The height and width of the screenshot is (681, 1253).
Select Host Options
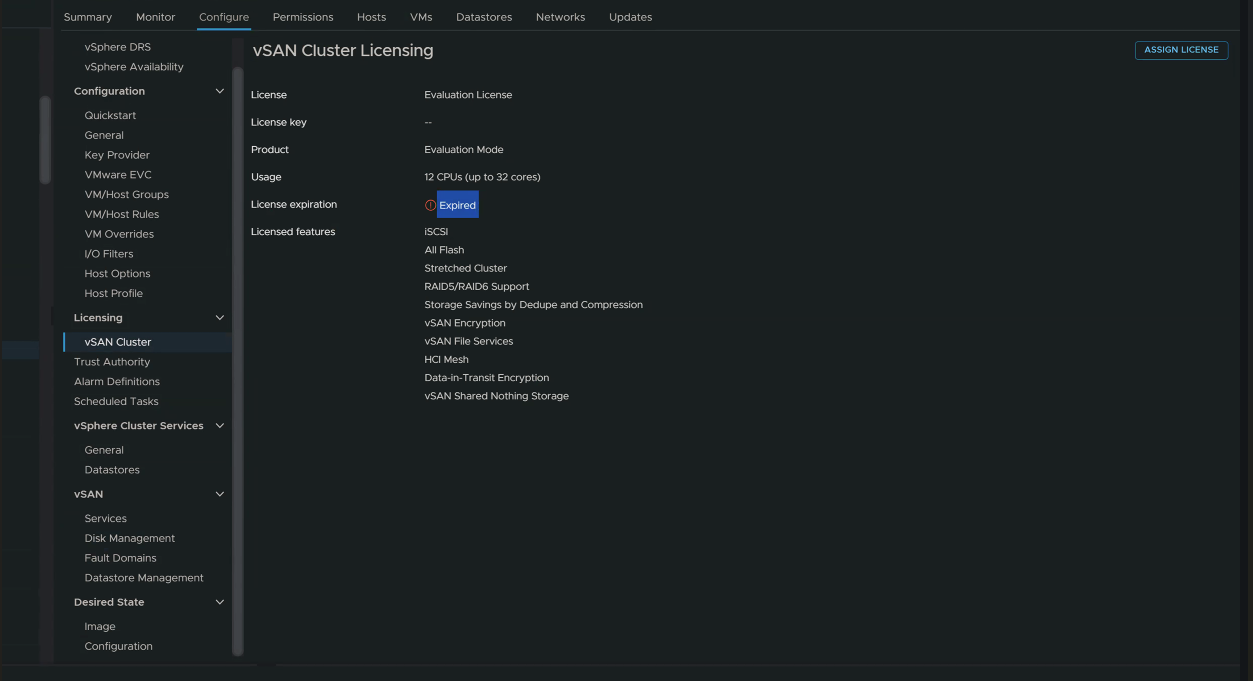tap(117, 274)
